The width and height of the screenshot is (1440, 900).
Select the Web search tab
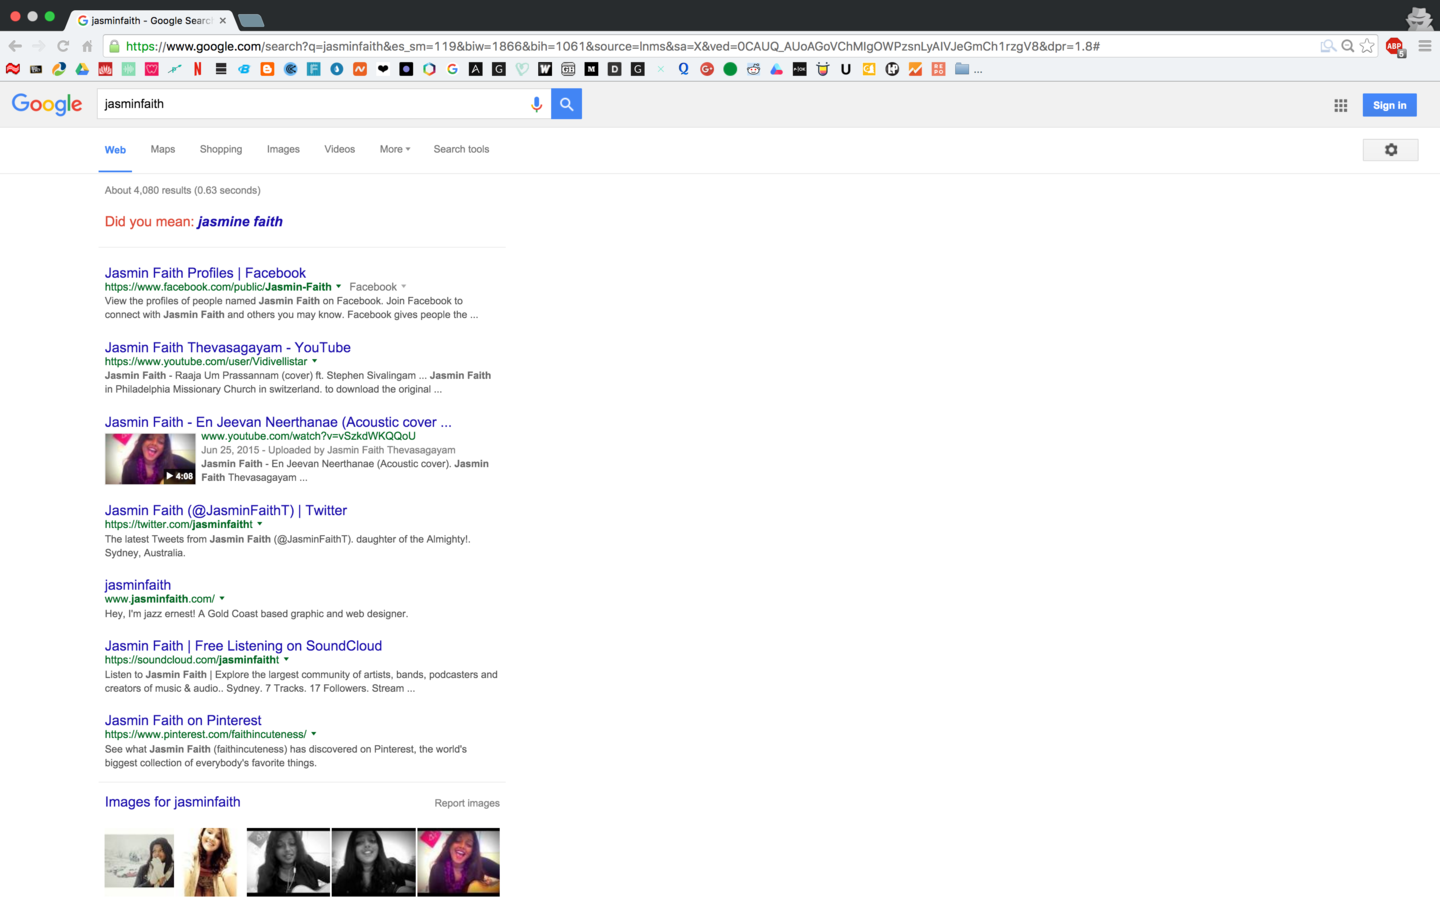pos(115,150)
